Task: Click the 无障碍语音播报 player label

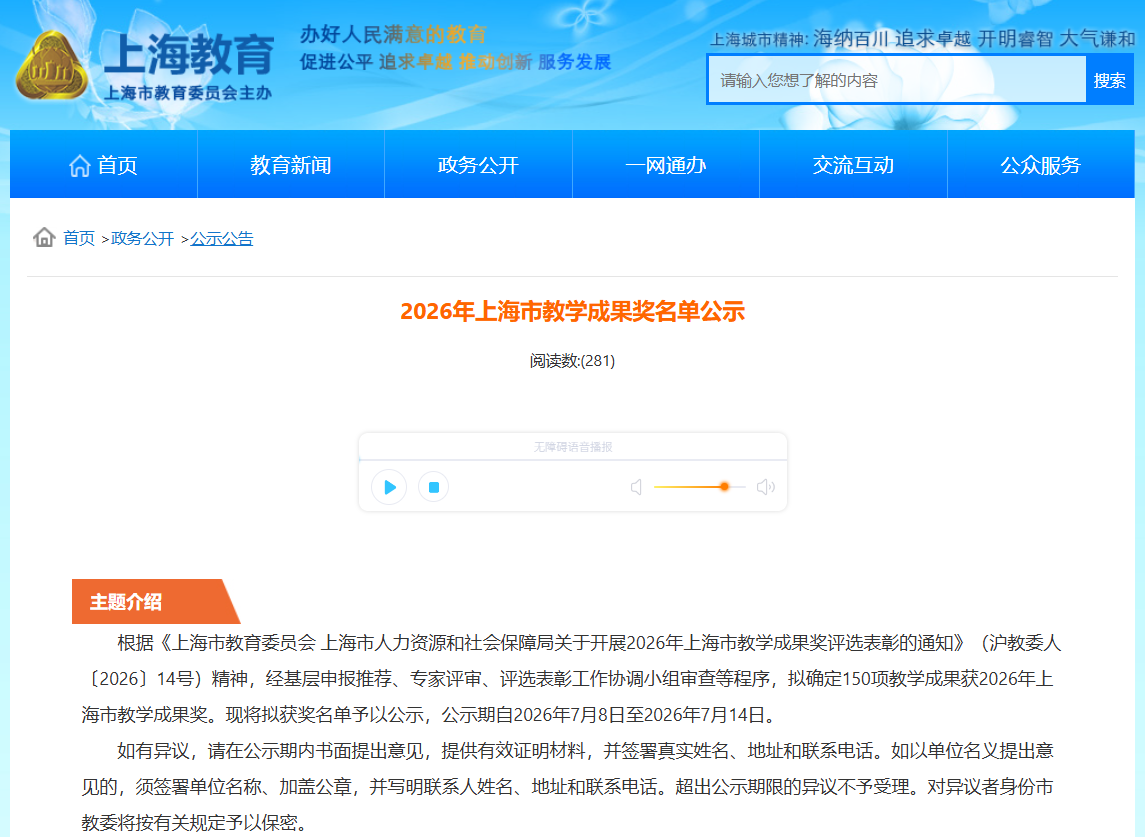Action: tap(572, 447)
